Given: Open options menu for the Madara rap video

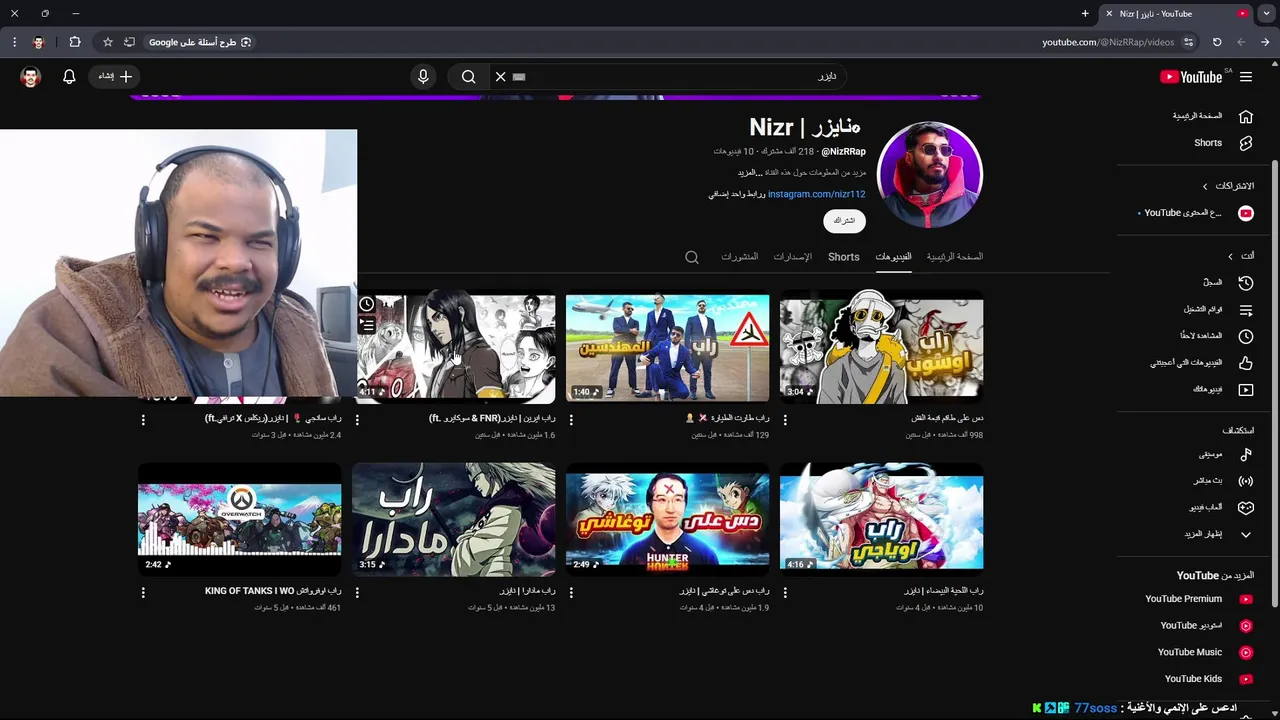Looking at the screenshot, I should tap(357, 592).
